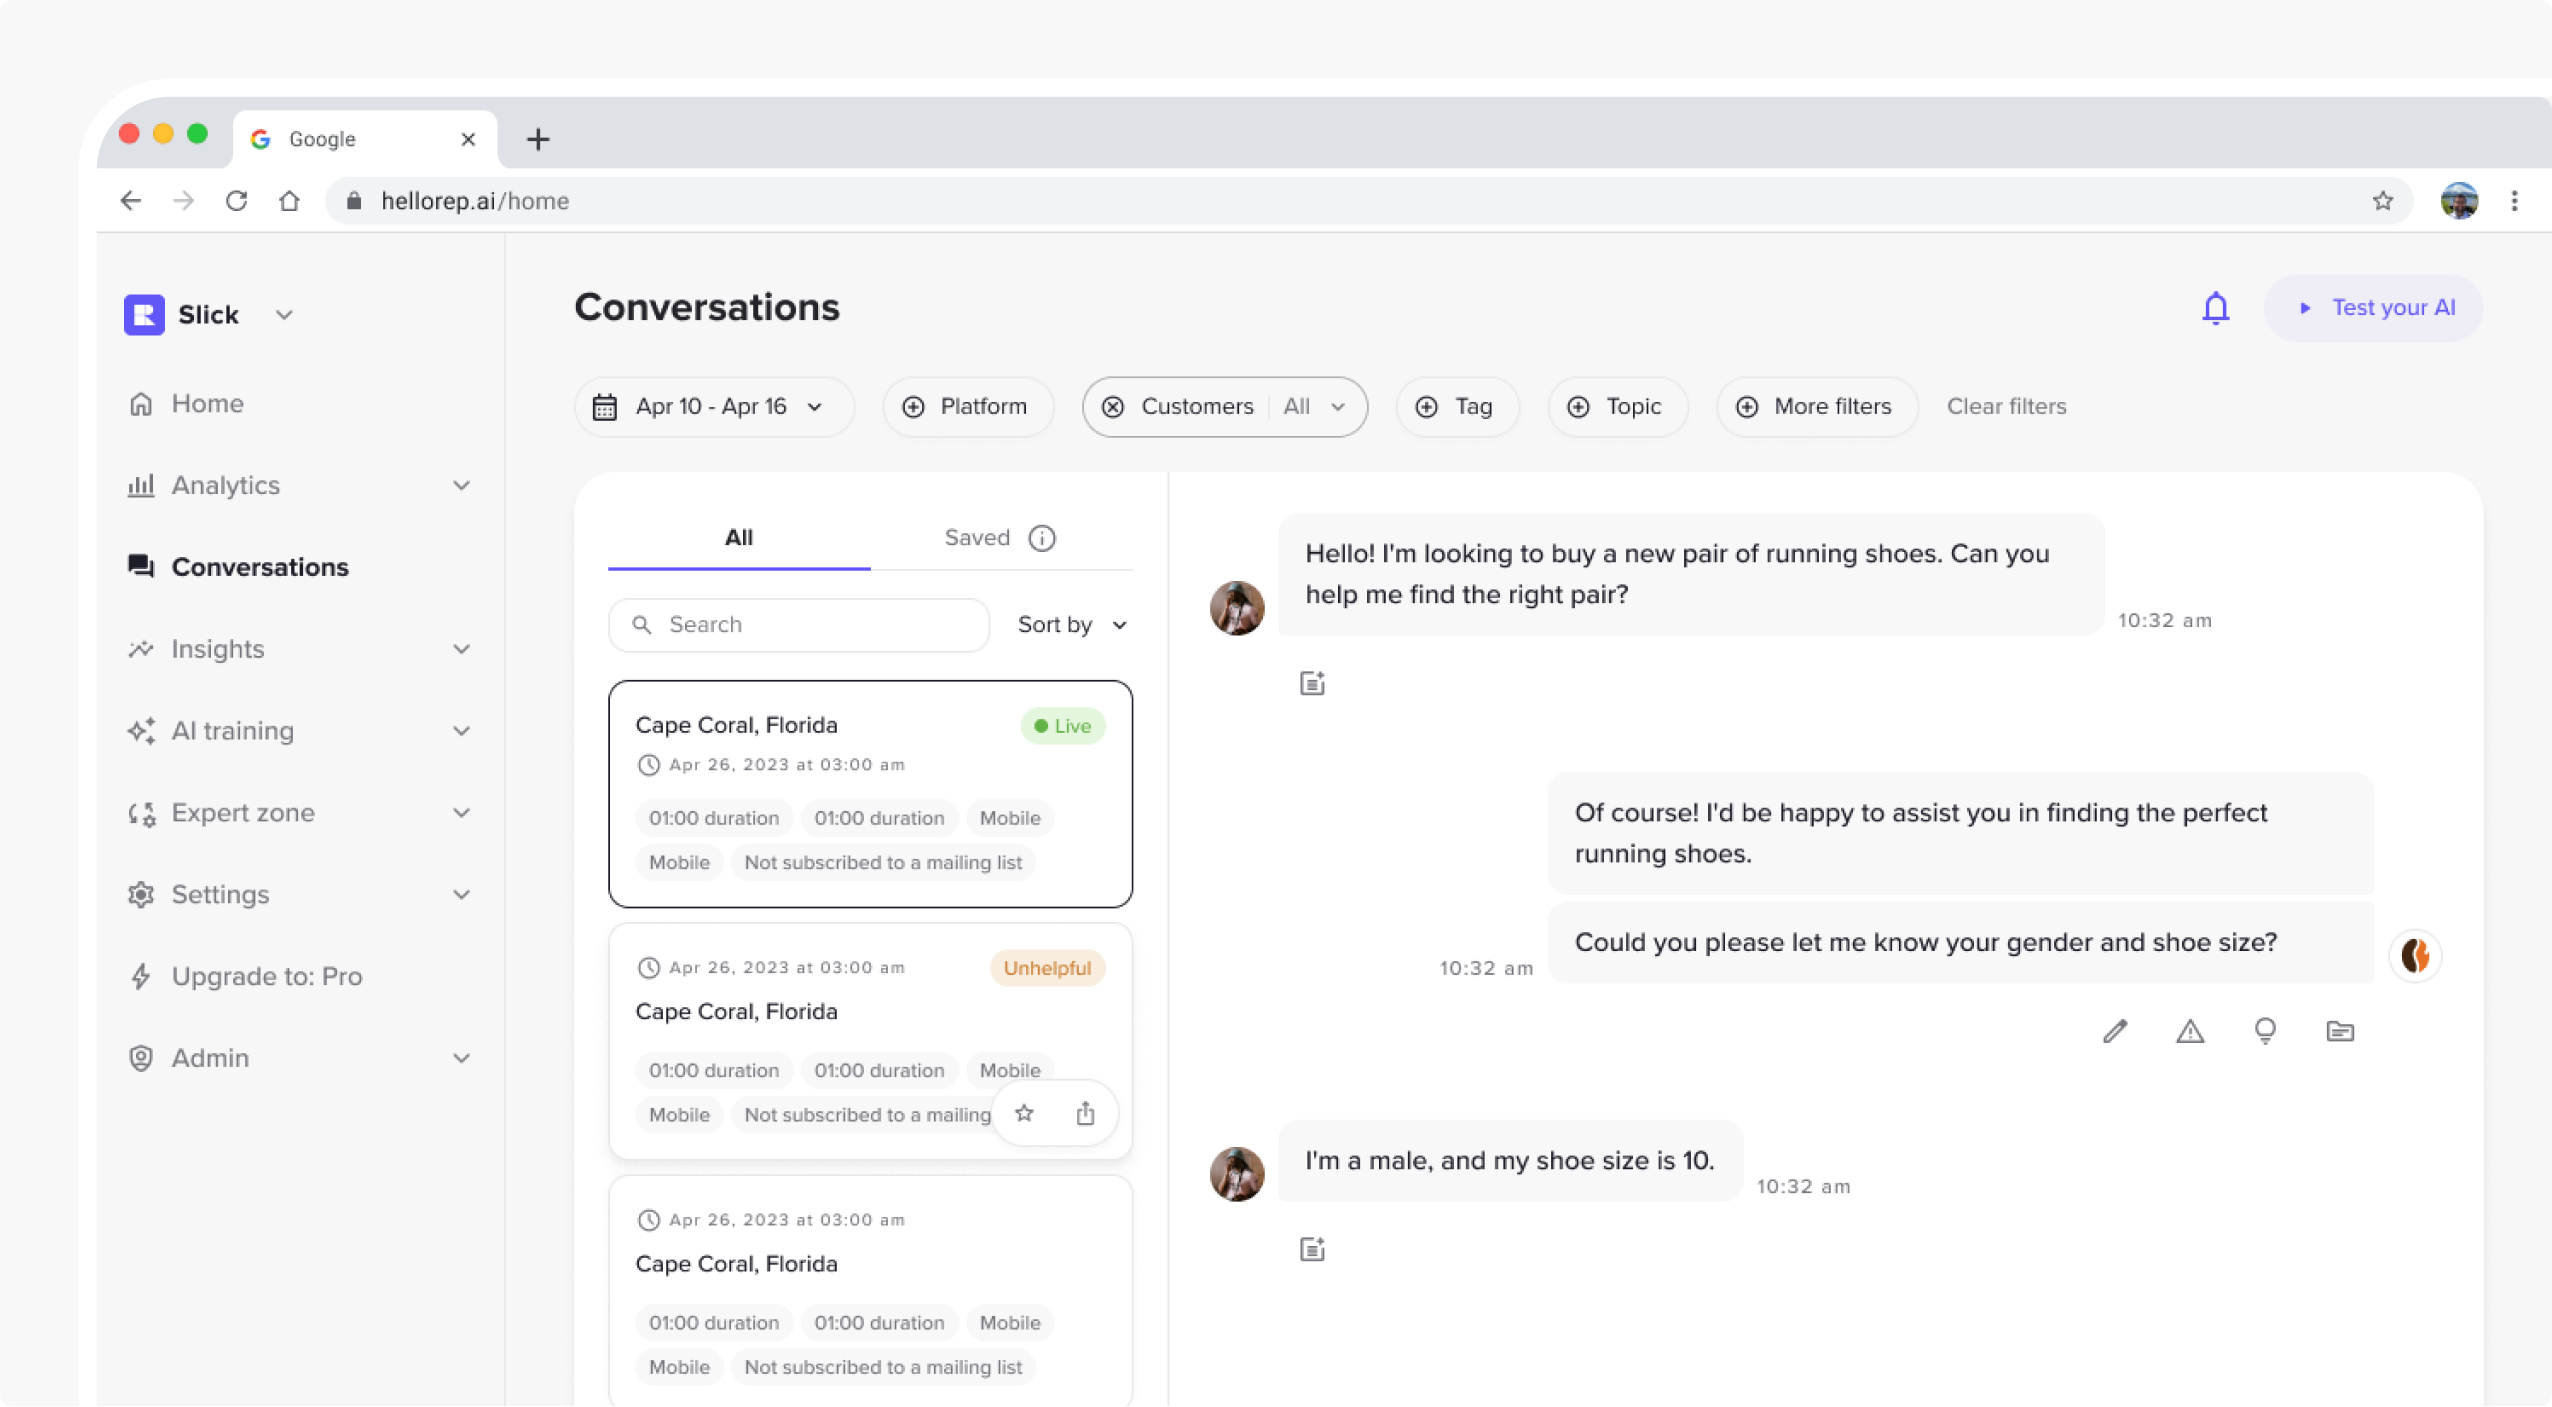2552x1407 pixels.
Task: Star the Unhelpful conversation card
Action: 1024,1113
